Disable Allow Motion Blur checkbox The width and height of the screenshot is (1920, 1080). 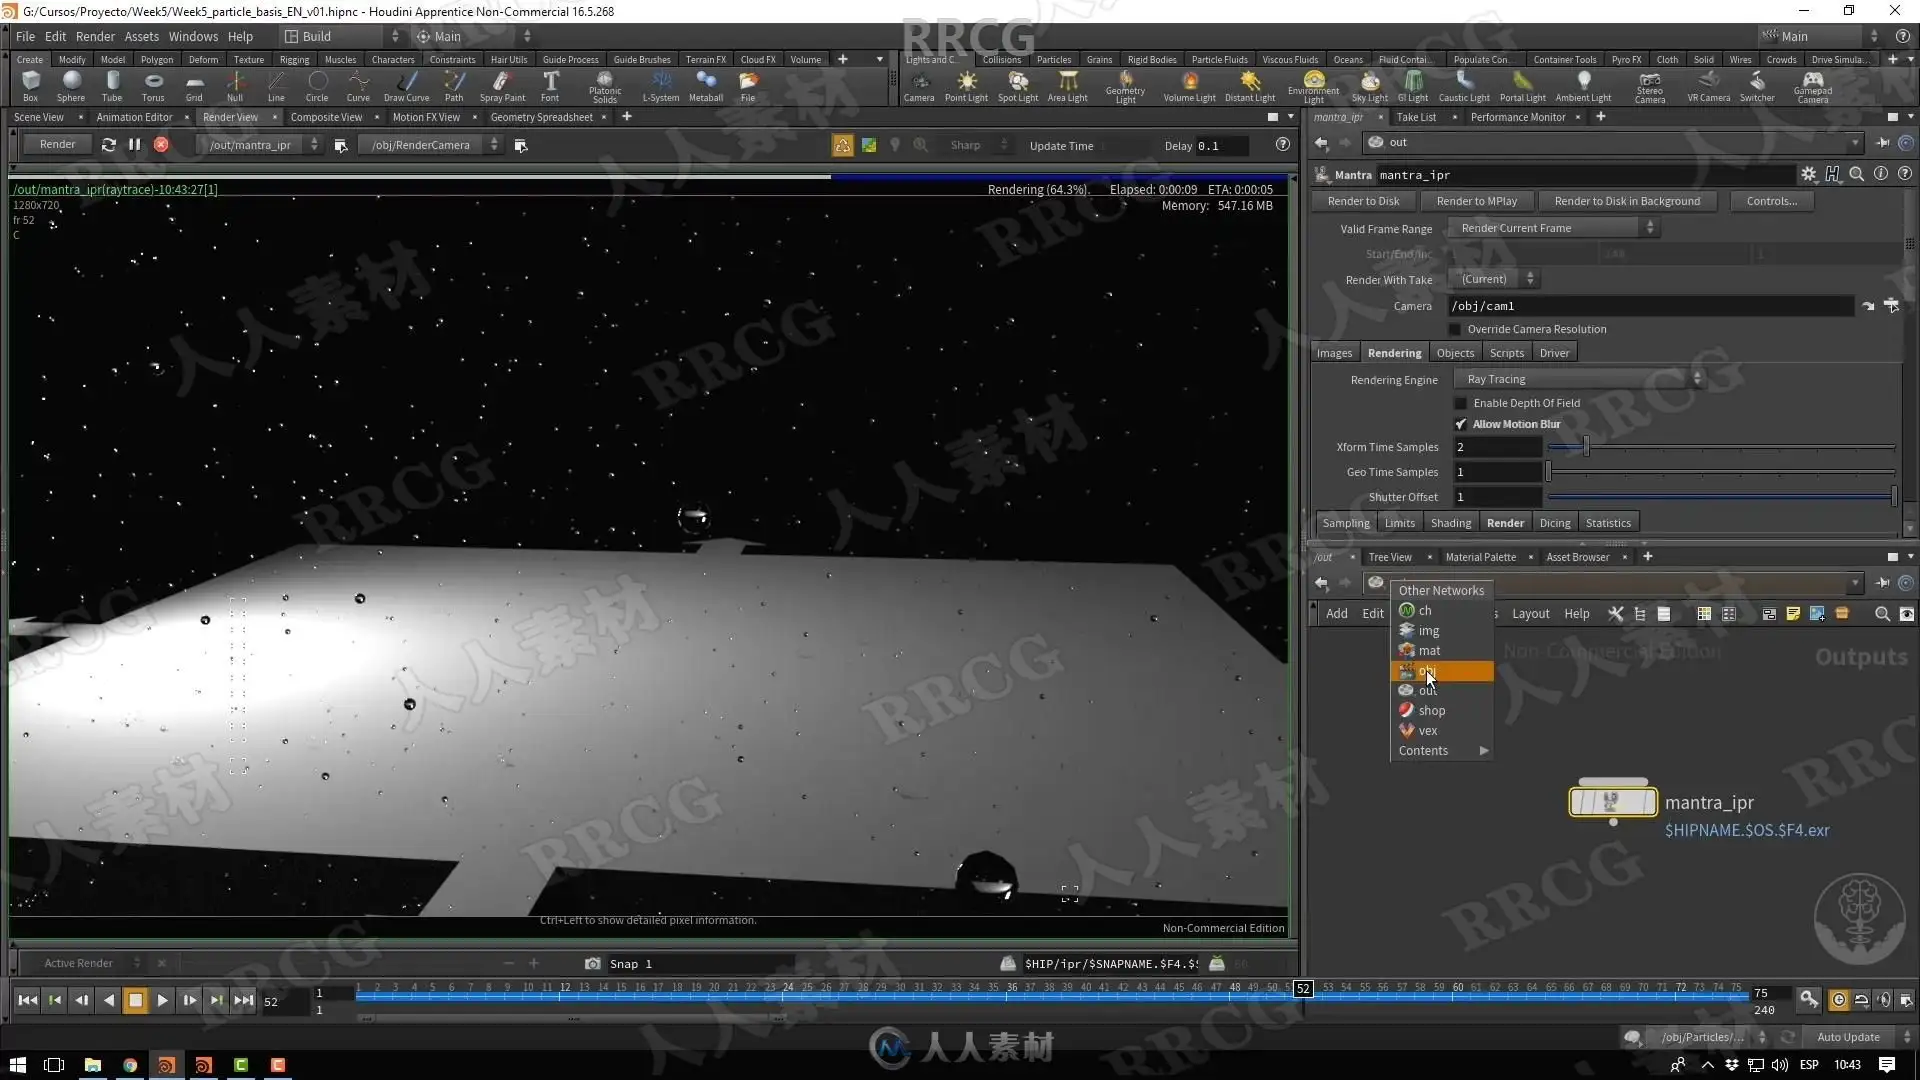[x=1460, y=424]
